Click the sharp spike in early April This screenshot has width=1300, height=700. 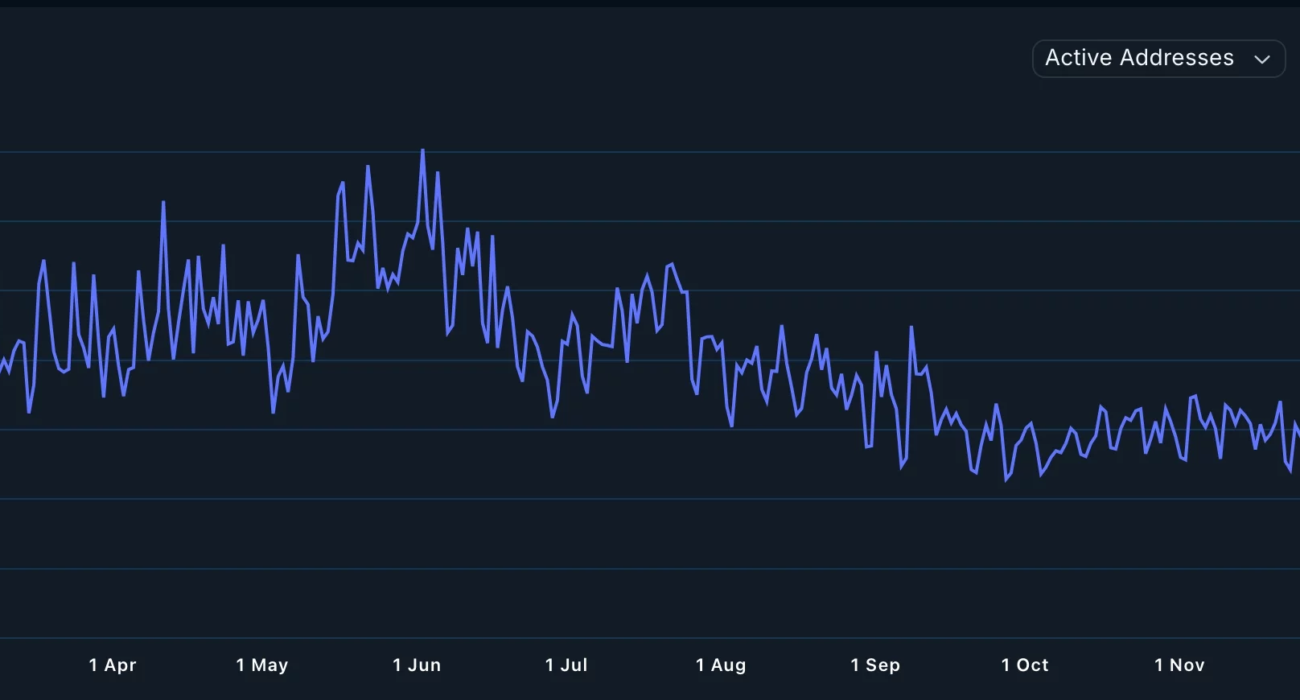tap(163, 203)
